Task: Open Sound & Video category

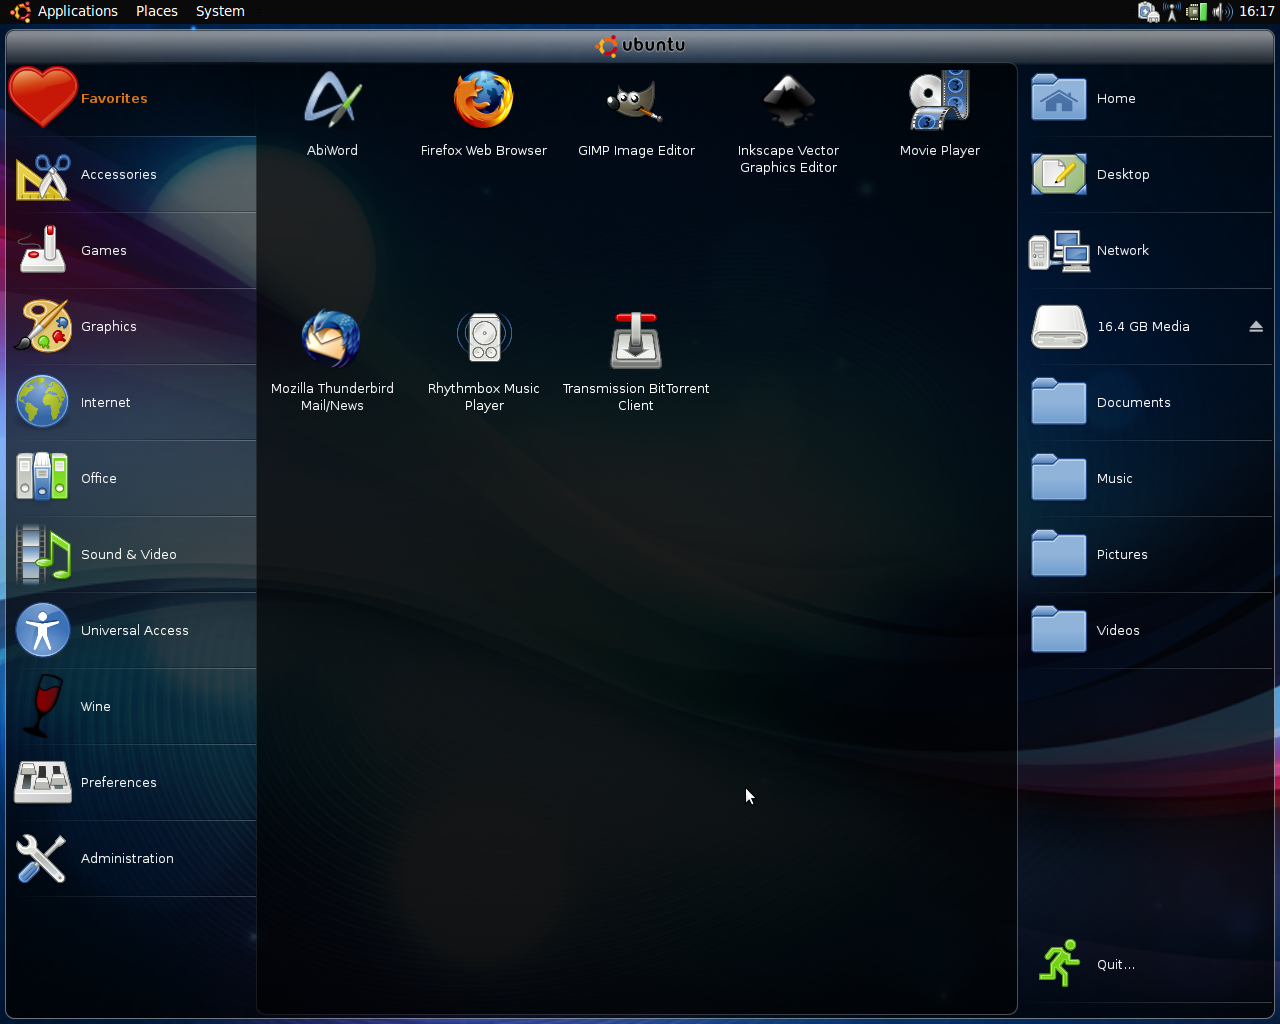Action: coord(131,554)
